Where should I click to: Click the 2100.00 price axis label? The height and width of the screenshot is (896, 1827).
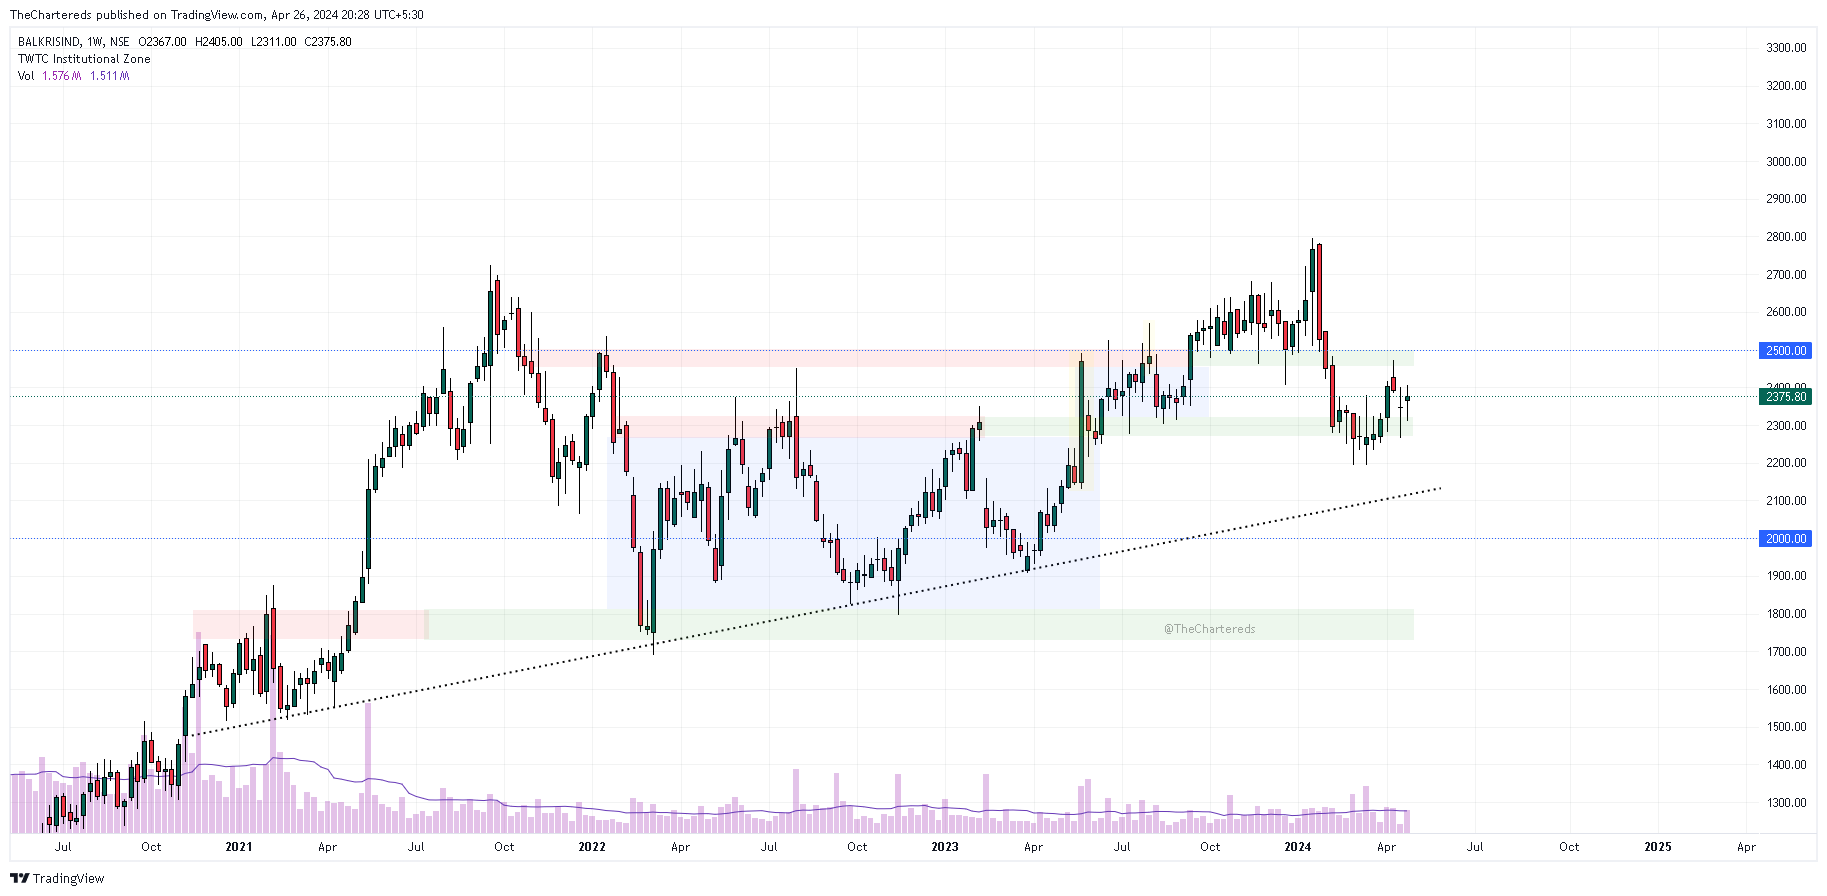click(1786, 501)
